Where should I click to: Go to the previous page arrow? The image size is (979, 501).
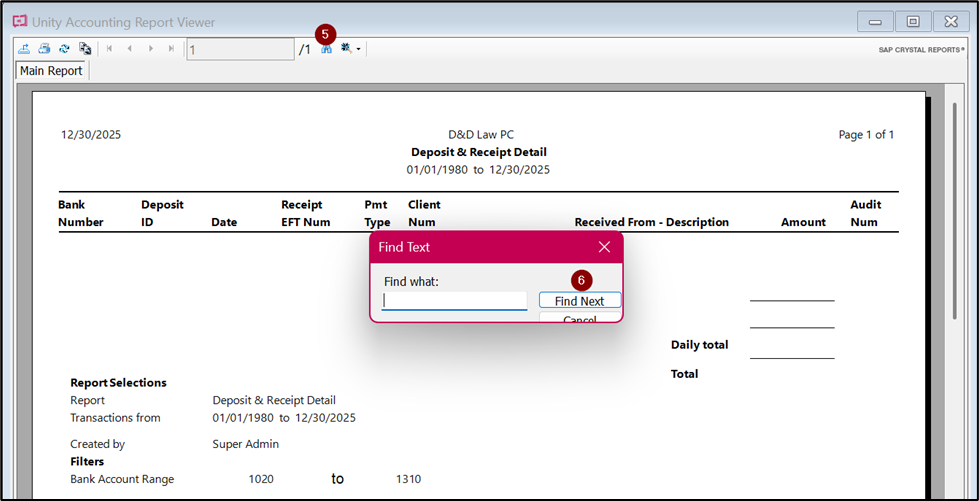click(129, 48)
